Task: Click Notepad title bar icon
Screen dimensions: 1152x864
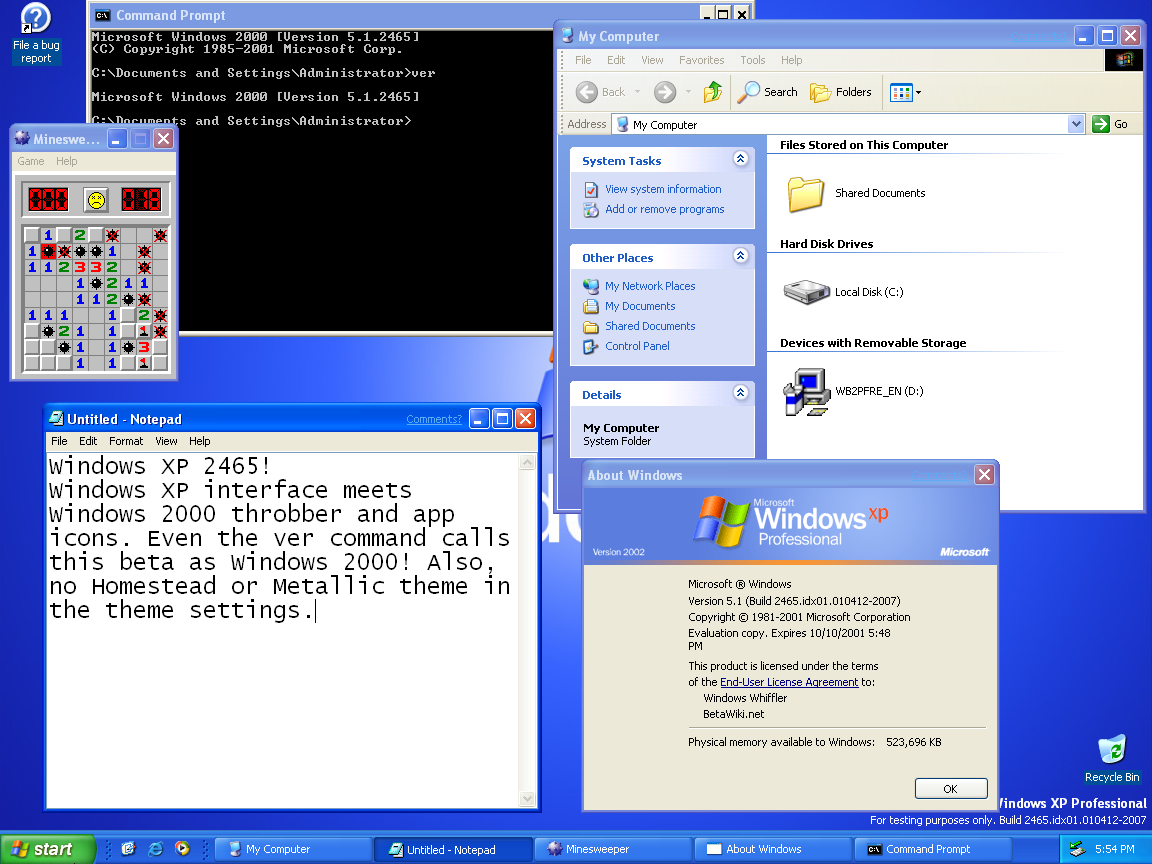Action: [x=56, y=419]
